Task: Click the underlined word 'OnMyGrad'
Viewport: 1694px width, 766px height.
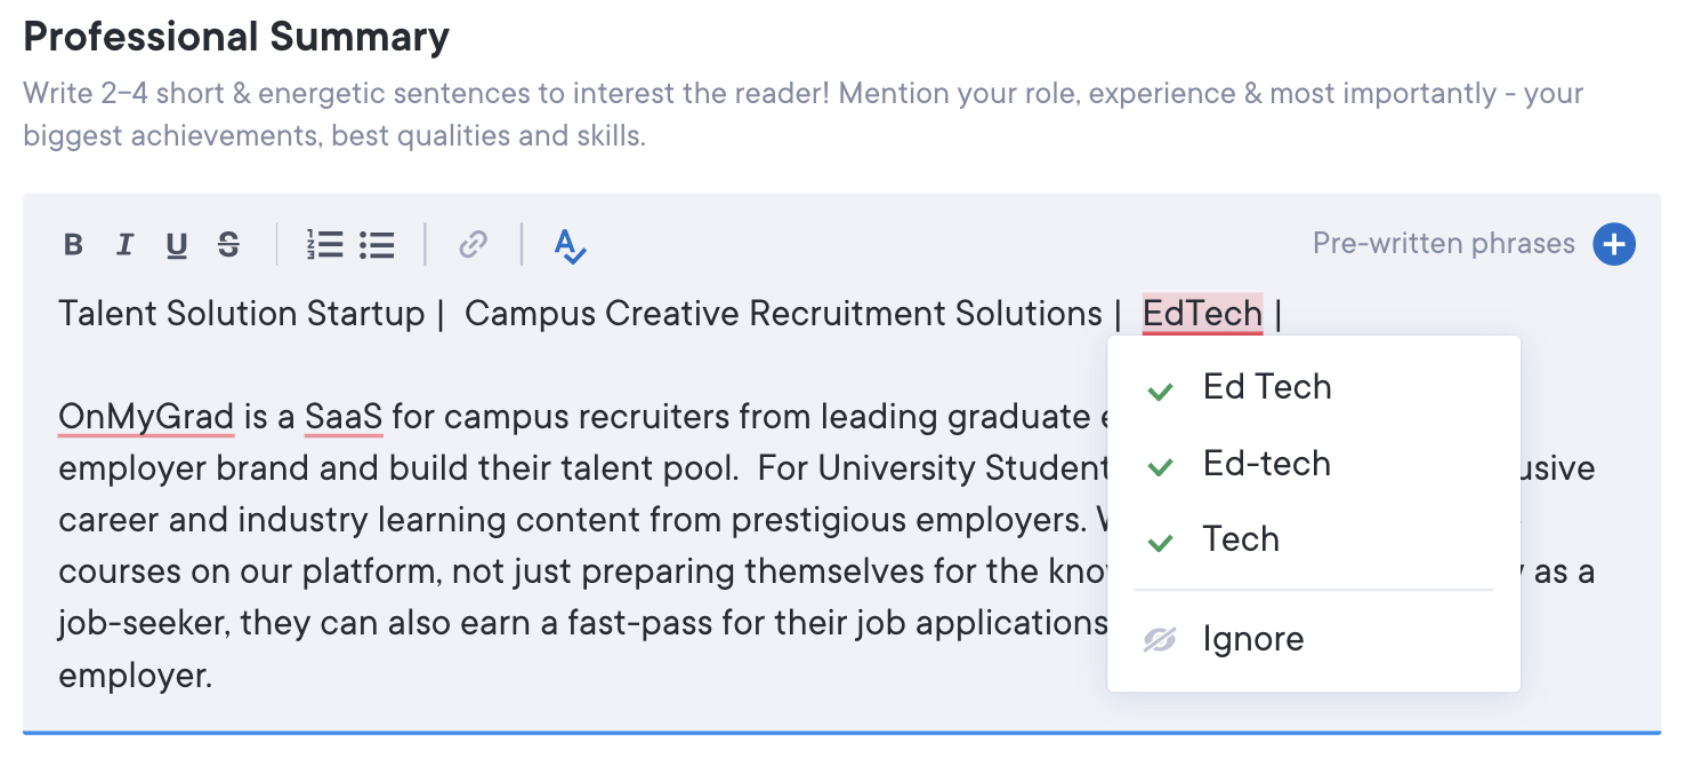Action: tap(146, 417)
